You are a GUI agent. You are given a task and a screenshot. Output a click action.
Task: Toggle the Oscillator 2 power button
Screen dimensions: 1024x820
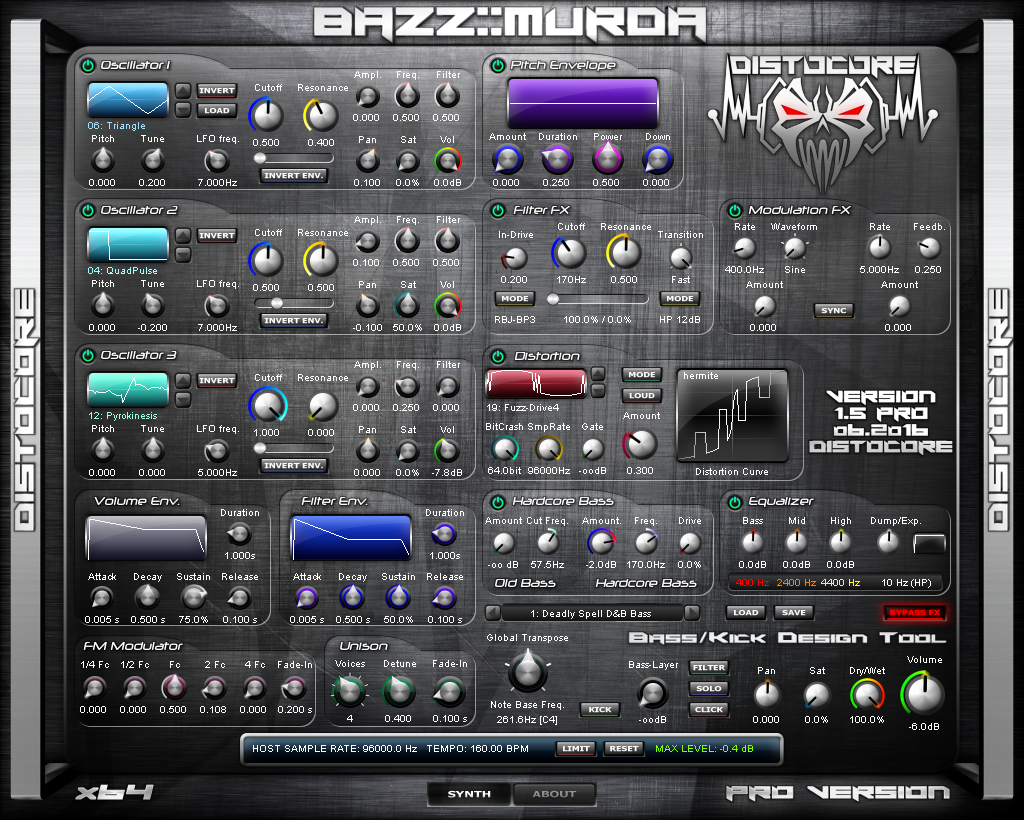pyautogui.click(x=88, y=210)
